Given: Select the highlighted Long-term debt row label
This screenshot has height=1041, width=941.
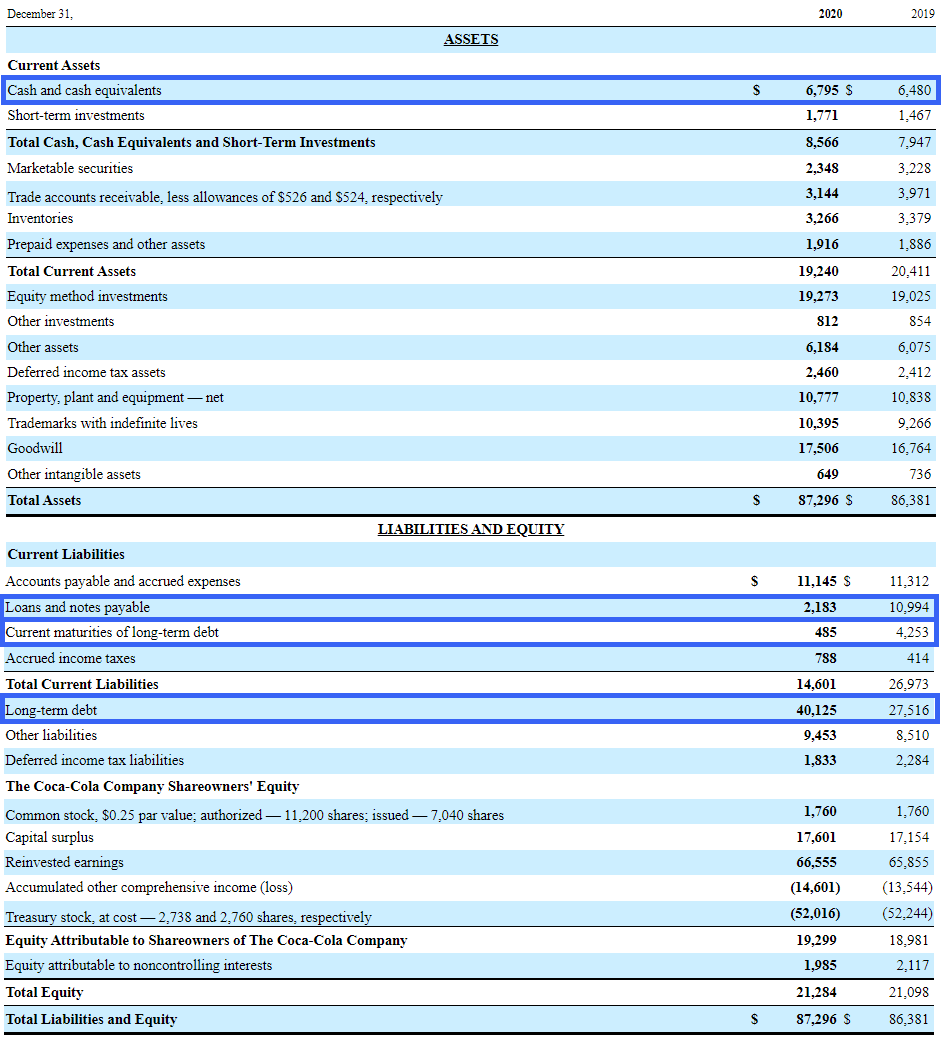Looking at the screenshot, I should (x=52, y=710).
